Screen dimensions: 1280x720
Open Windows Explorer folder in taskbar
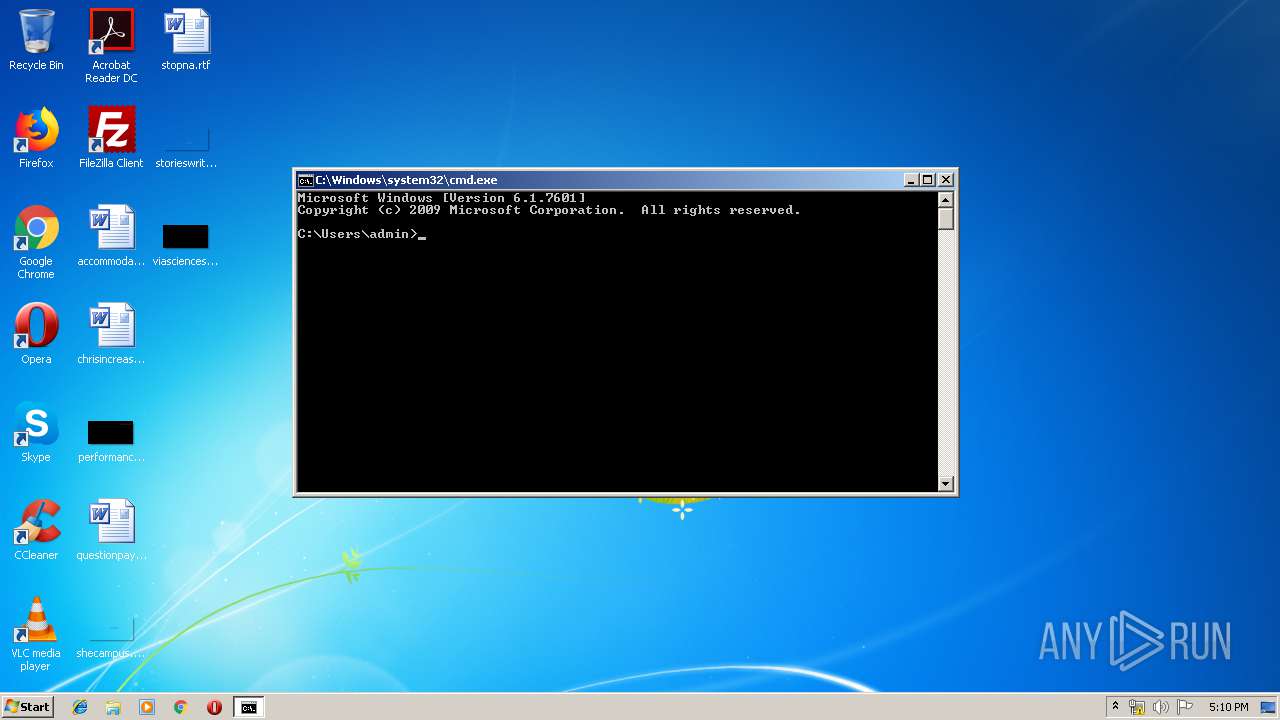coord(113,707)
